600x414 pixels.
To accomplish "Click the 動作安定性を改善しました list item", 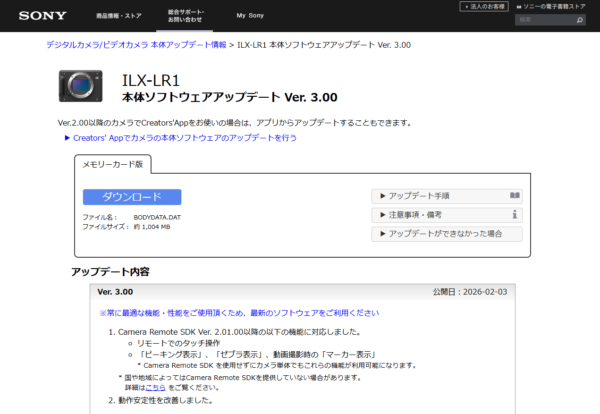I will click(x=165, y=400).
